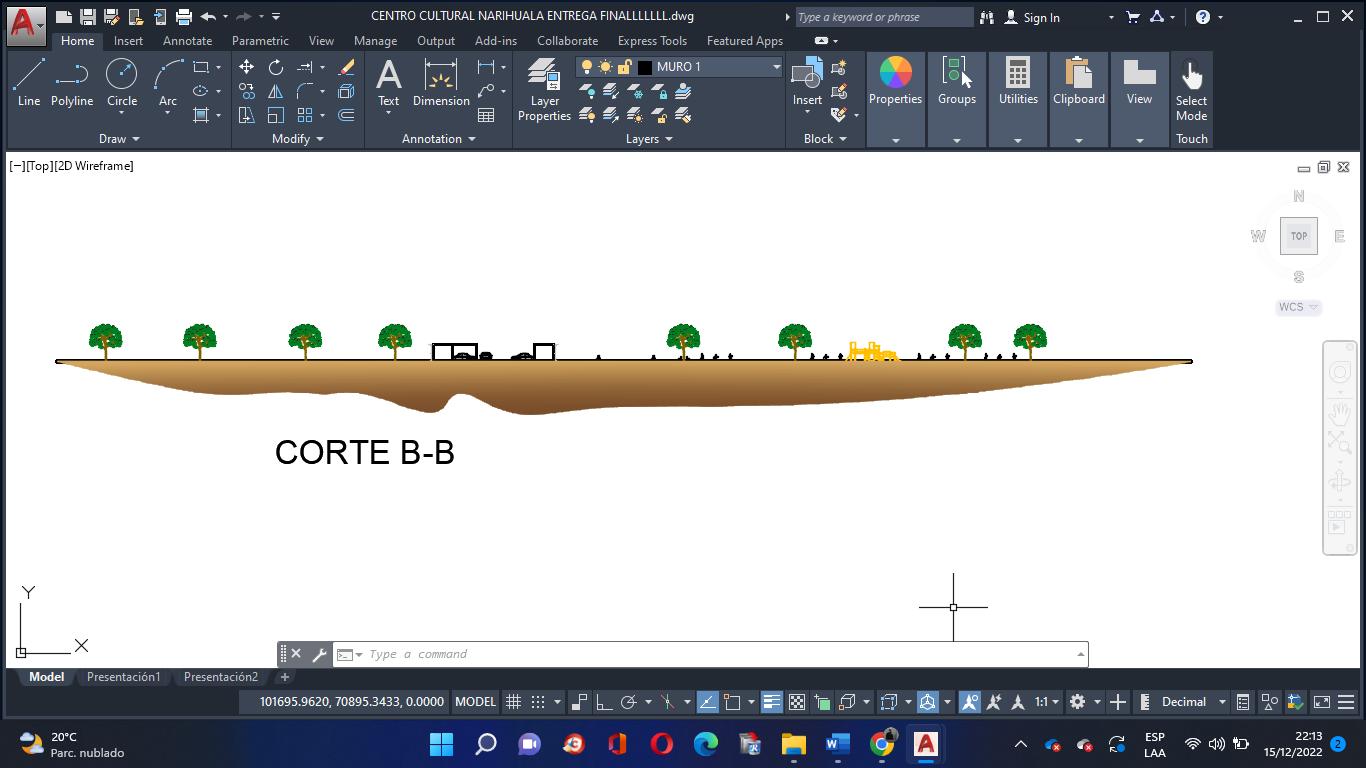
Task: Select the Rotate tool
Action: point(275,67)
